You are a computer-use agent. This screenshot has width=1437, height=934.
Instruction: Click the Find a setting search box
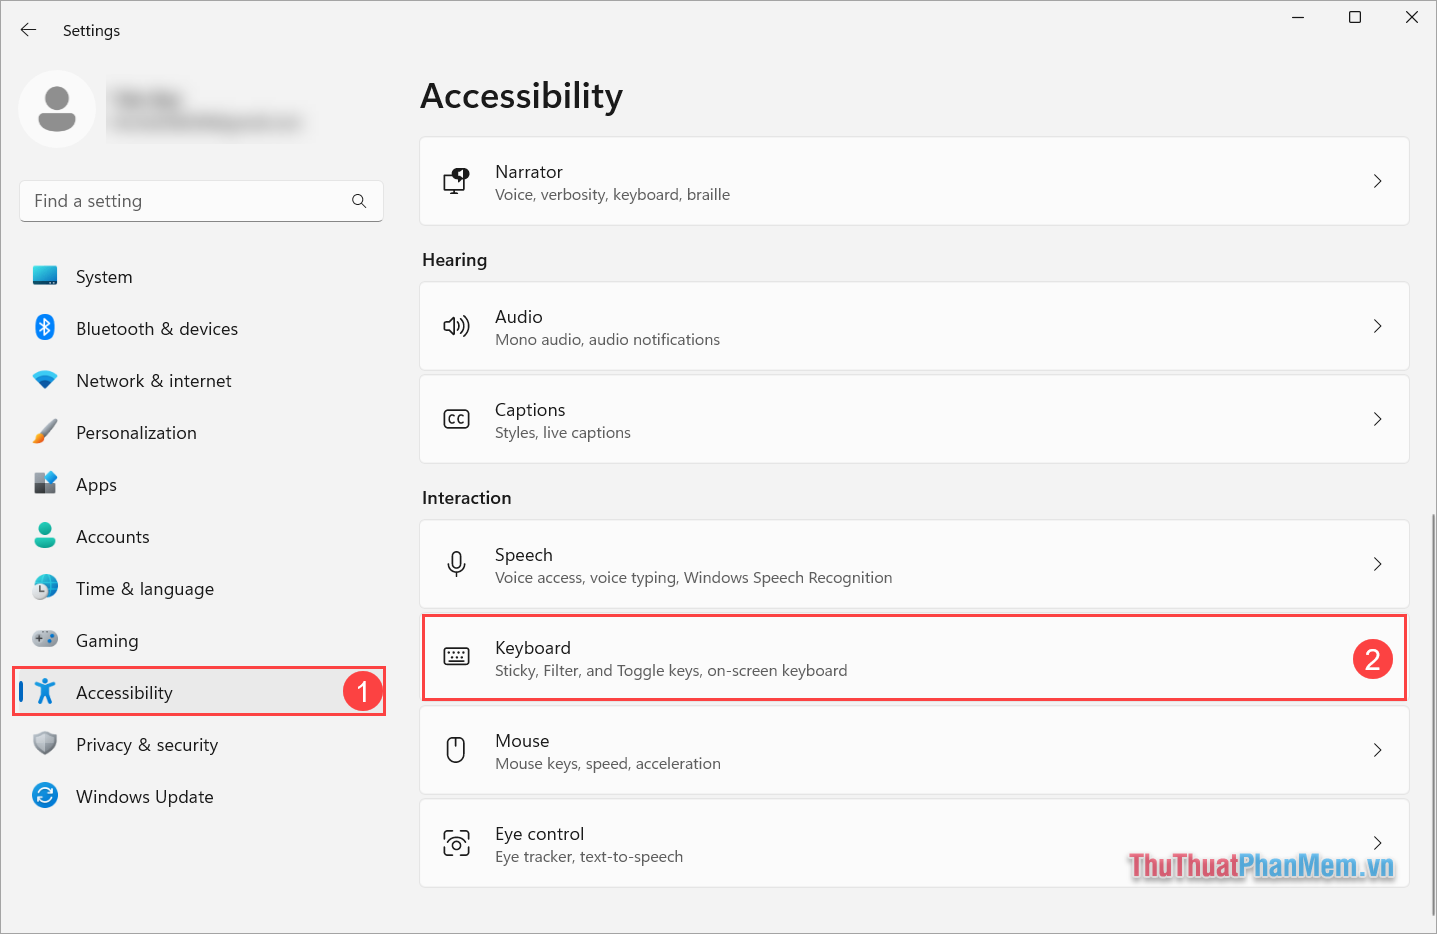pos(190,201)
